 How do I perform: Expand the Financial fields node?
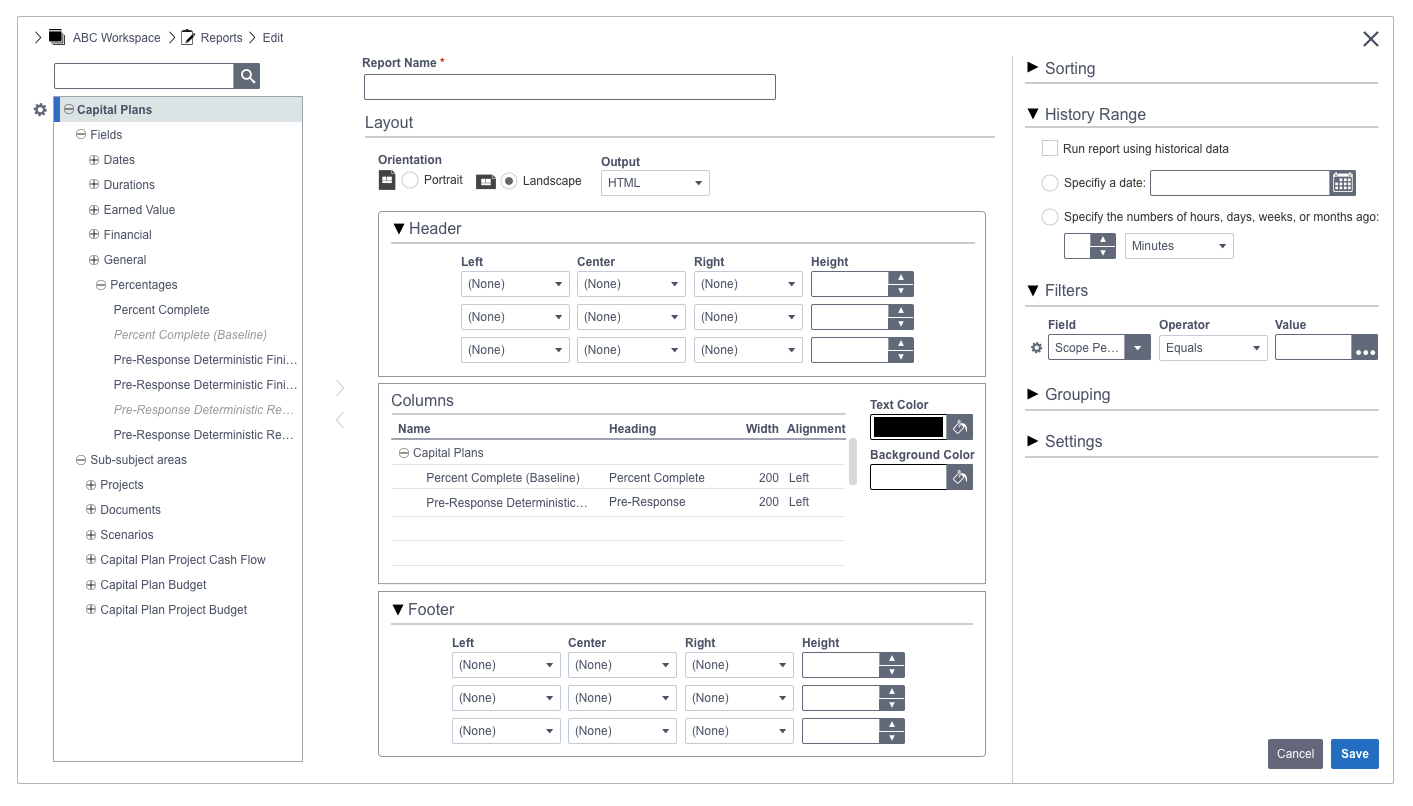[94, 235]
